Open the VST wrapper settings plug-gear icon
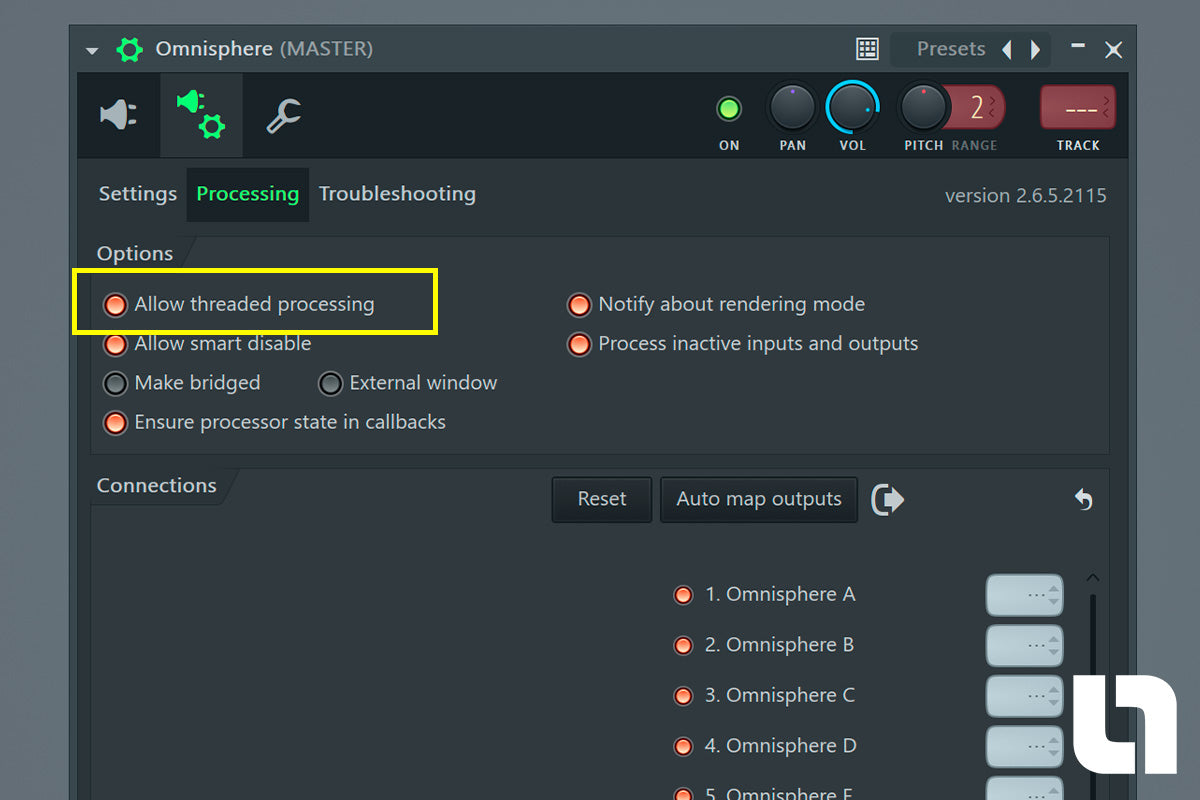The height and width of the screenshot is (800, 1200). (x=201, y=115)
